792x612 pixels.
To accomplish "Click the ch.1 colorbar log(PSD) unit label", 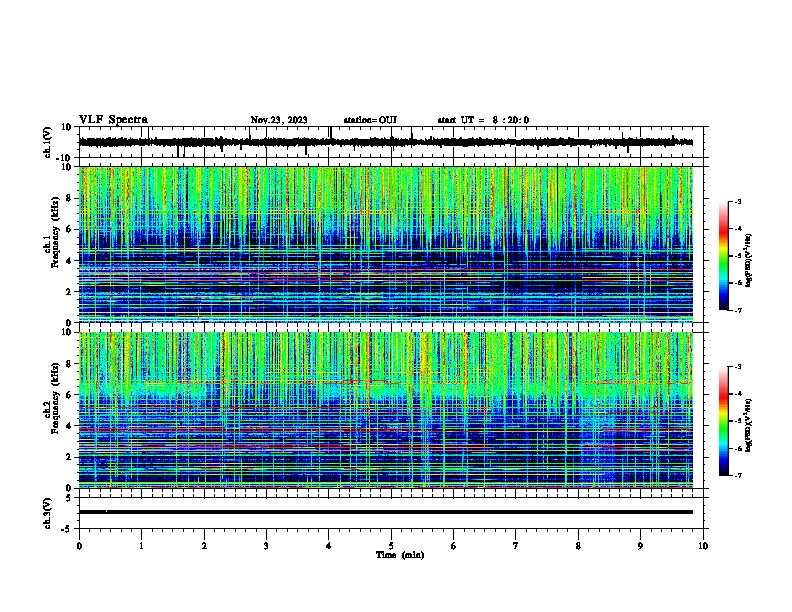I will [749, 261].
